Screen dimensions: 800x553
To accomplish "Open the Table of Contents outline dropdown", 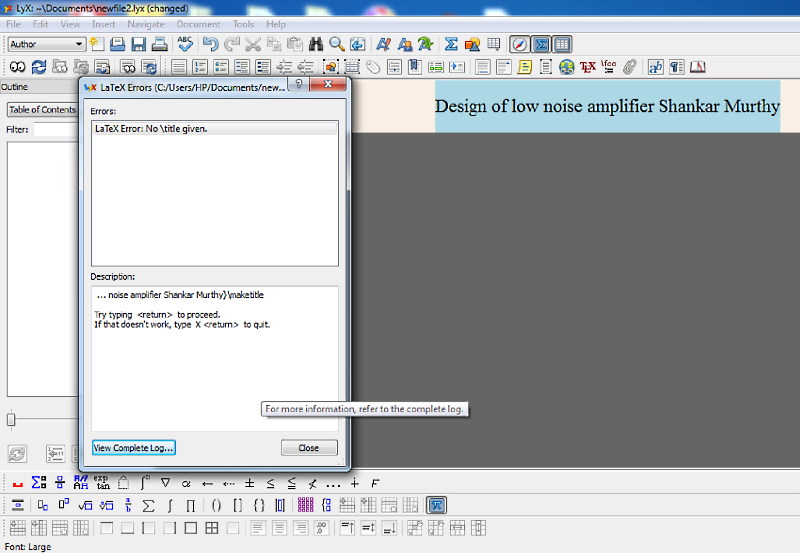I will click(x=43, y=110).
